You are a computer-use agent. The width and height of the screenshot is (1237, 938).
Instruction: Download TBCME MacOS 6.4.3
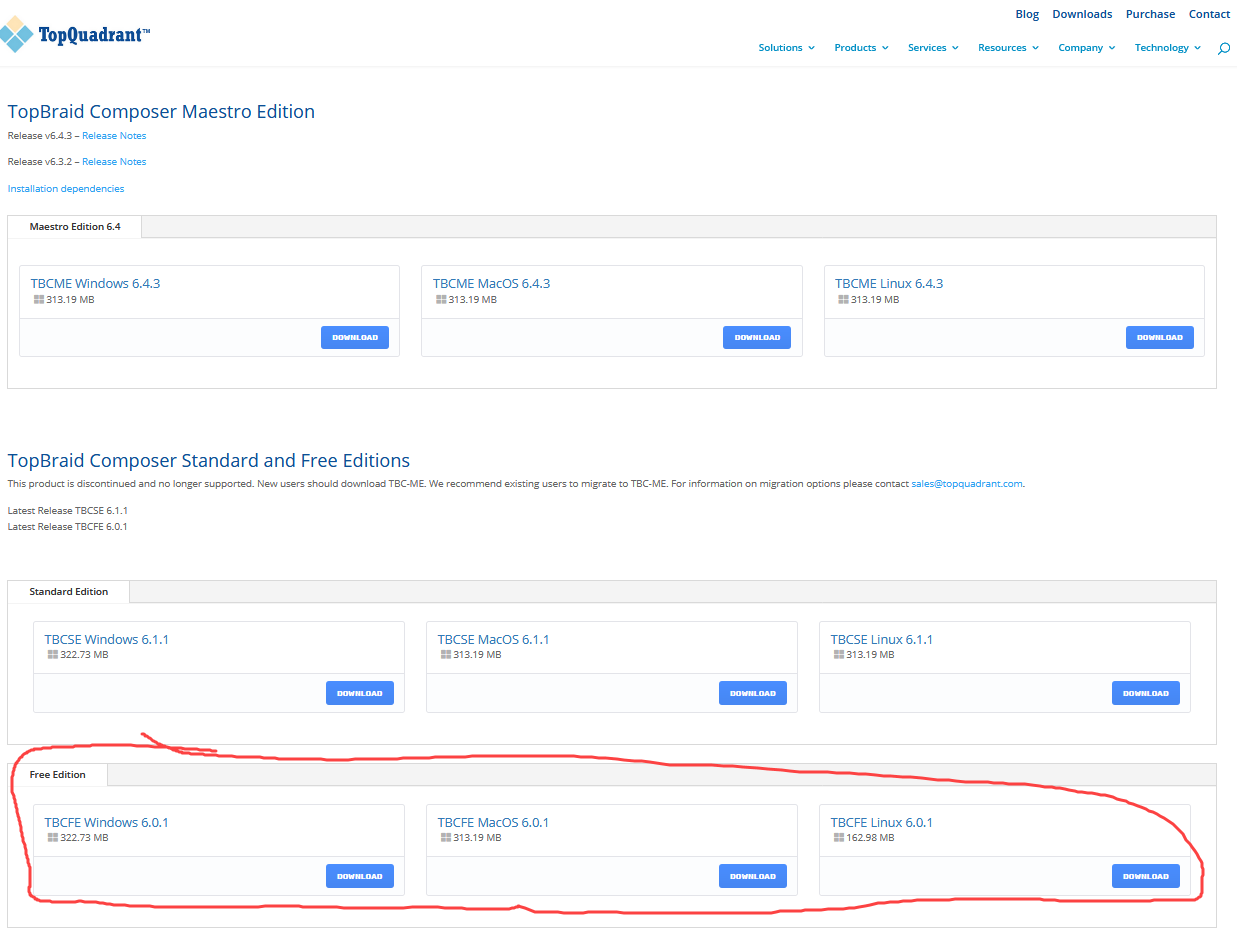[x=757, y=337]
